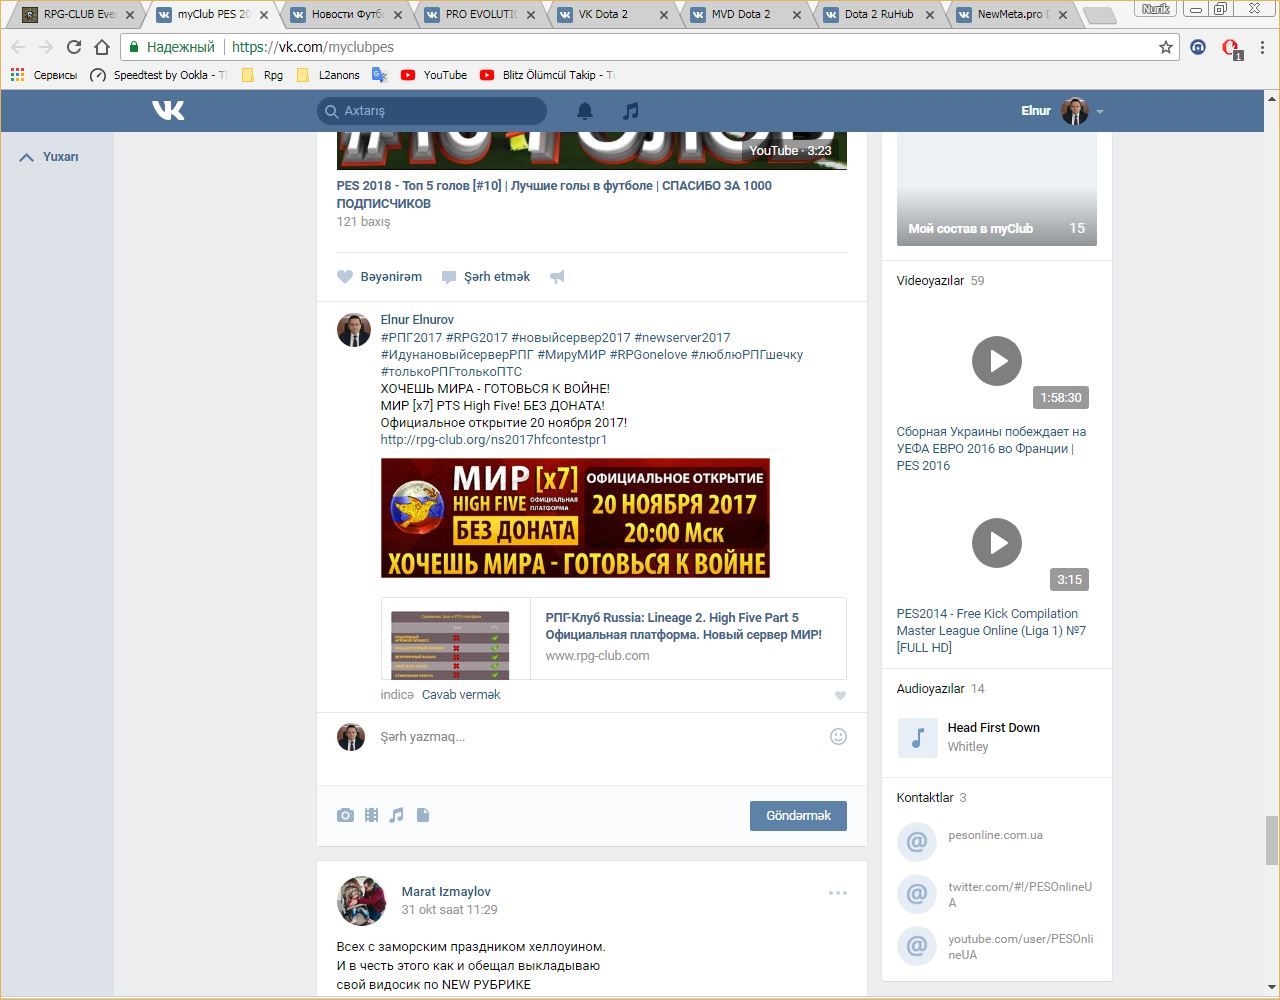Open the rpg-club.org/ns2017hfcontestpr1 link
The height and width of the screenshot is (1000, 1280).
click(494, 440)
